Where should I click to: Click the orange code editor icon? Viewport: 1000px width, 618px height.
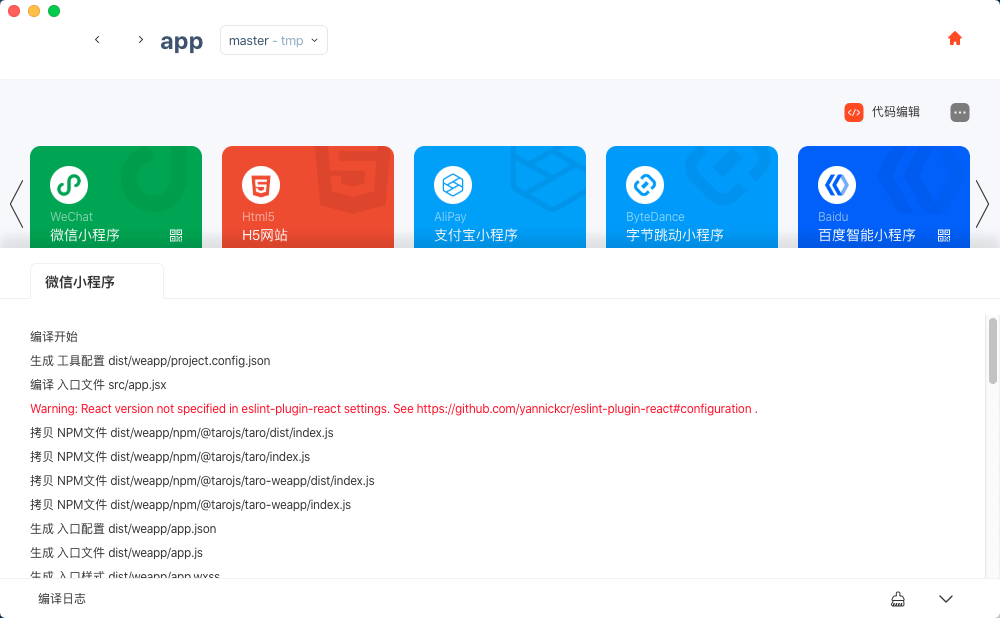(x=853, y=112)
